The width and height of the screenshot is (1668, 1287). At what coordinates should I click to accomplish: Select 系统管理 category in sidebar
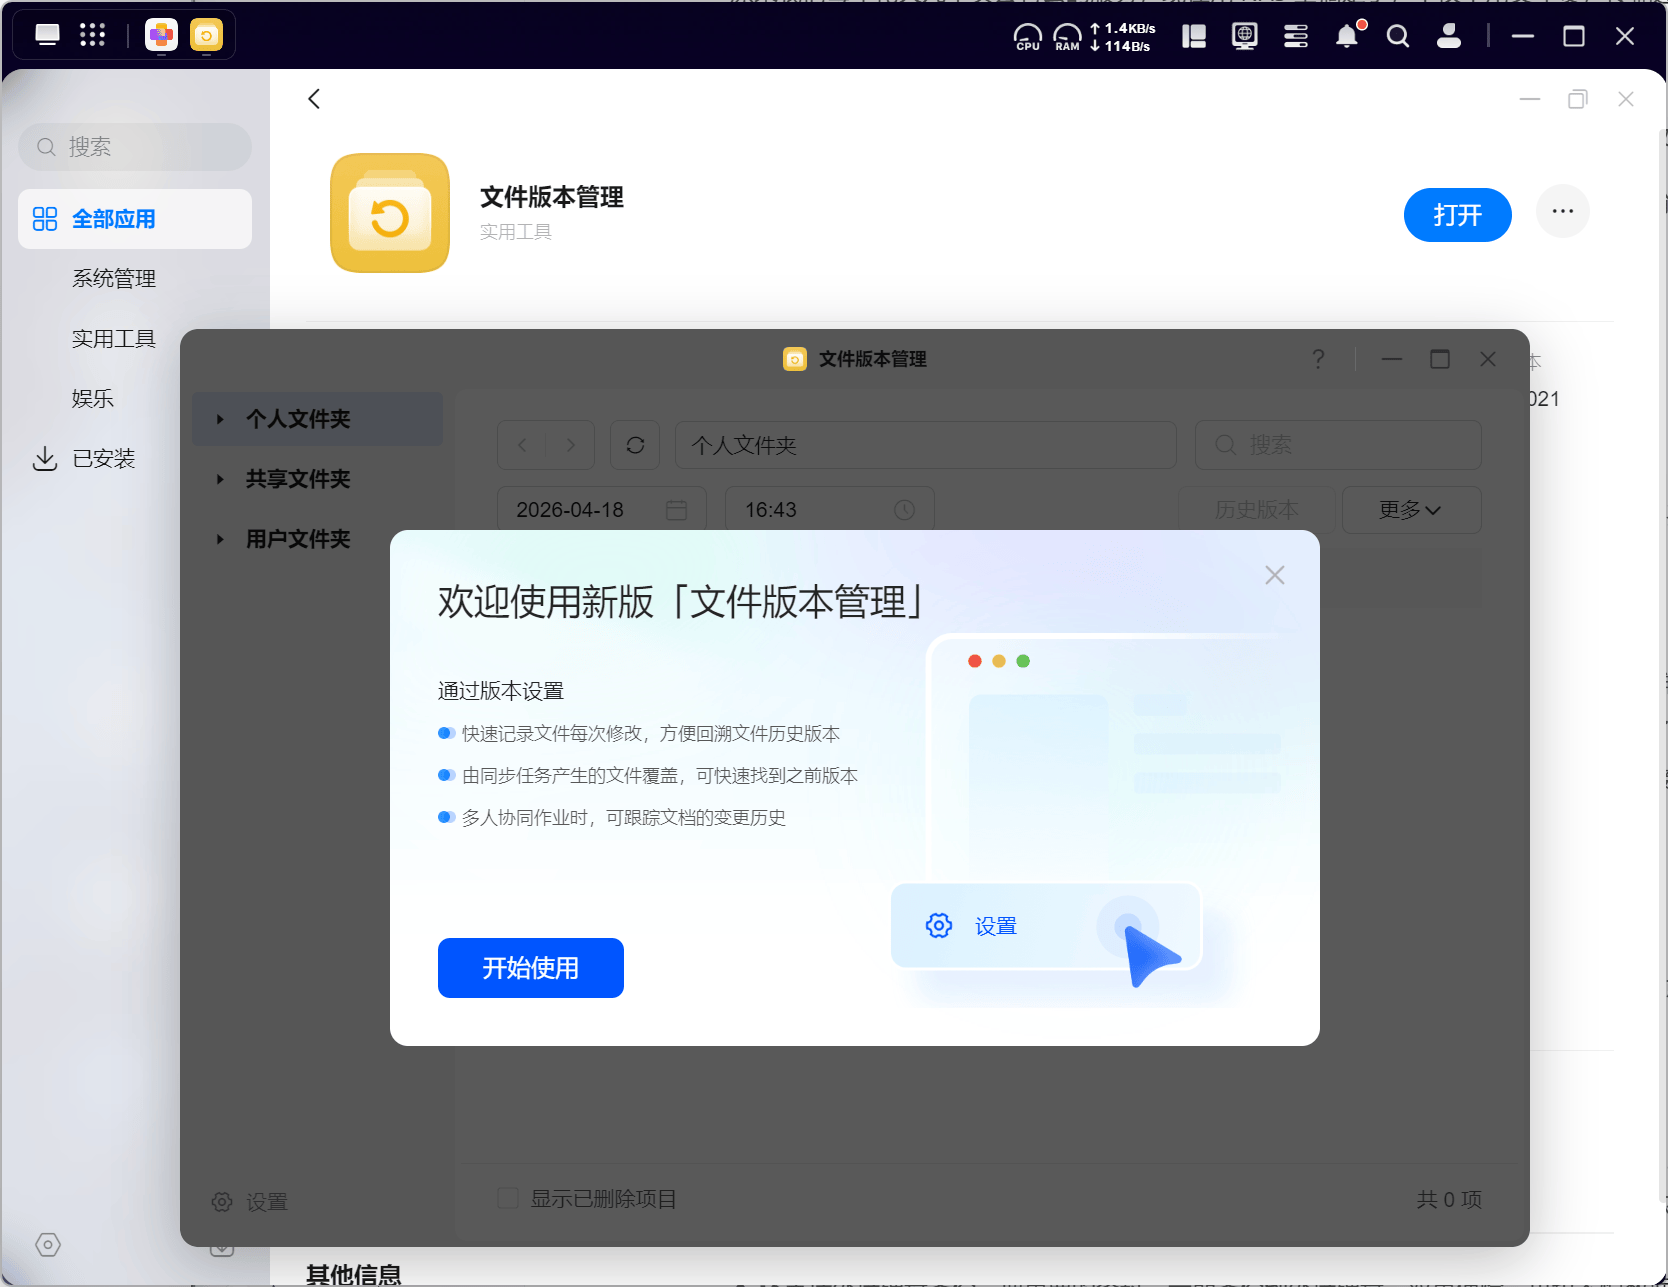click(x=114, y=279)
